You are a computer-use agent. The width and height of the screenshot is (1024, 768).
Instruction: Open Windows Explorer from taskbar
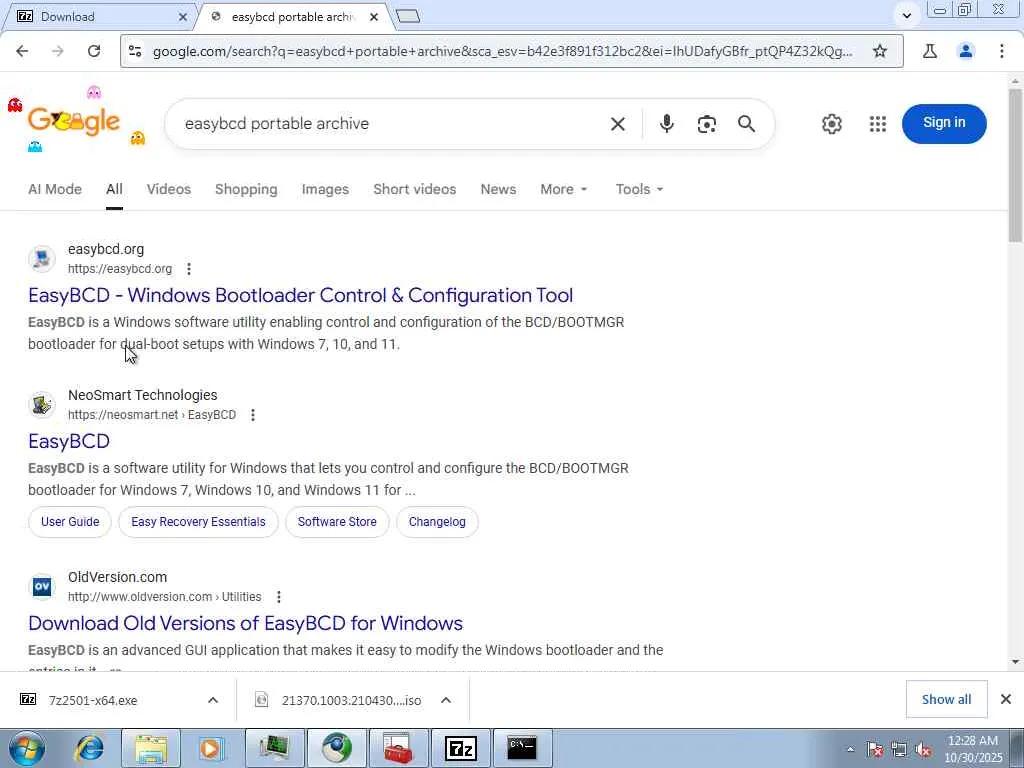point(151,748)
